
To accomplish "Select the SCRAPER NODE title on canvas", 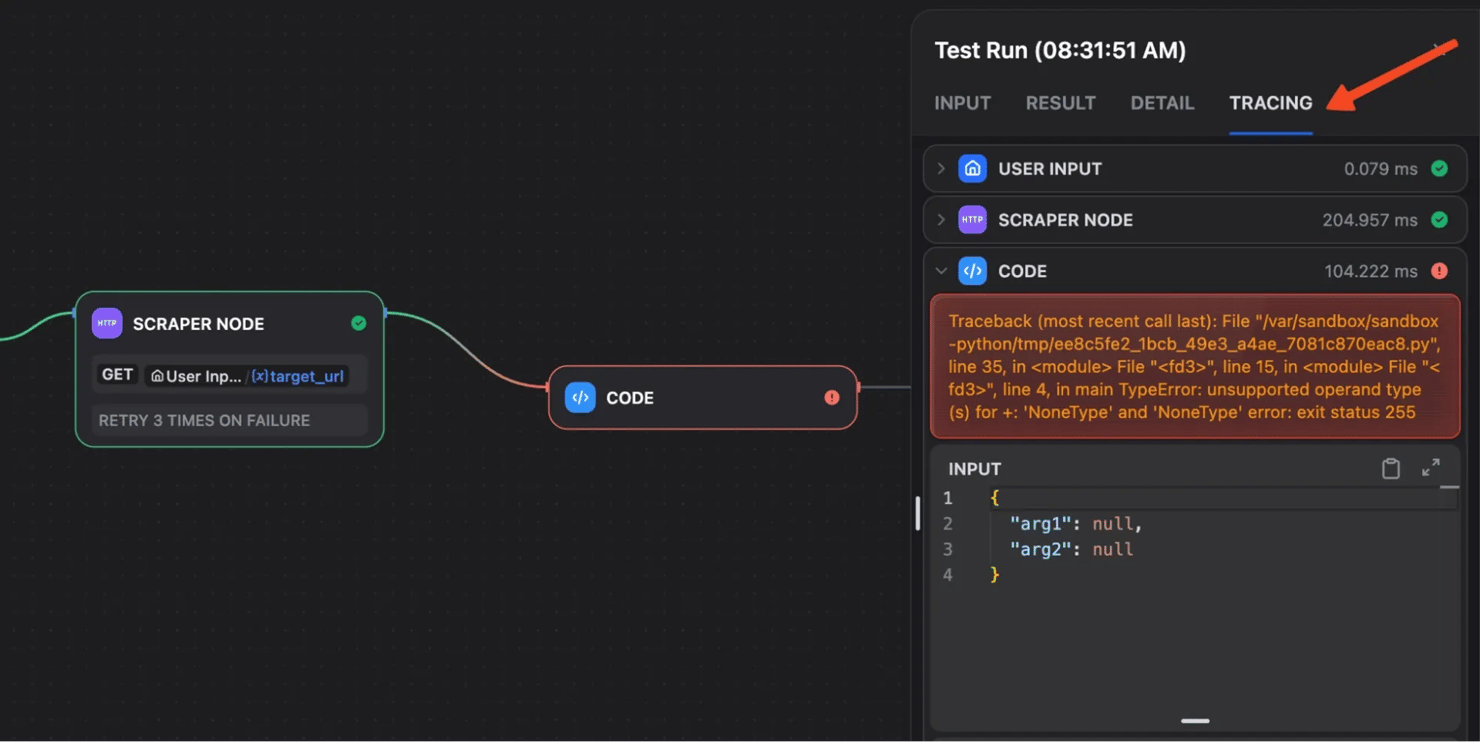I will click(198, 324).
